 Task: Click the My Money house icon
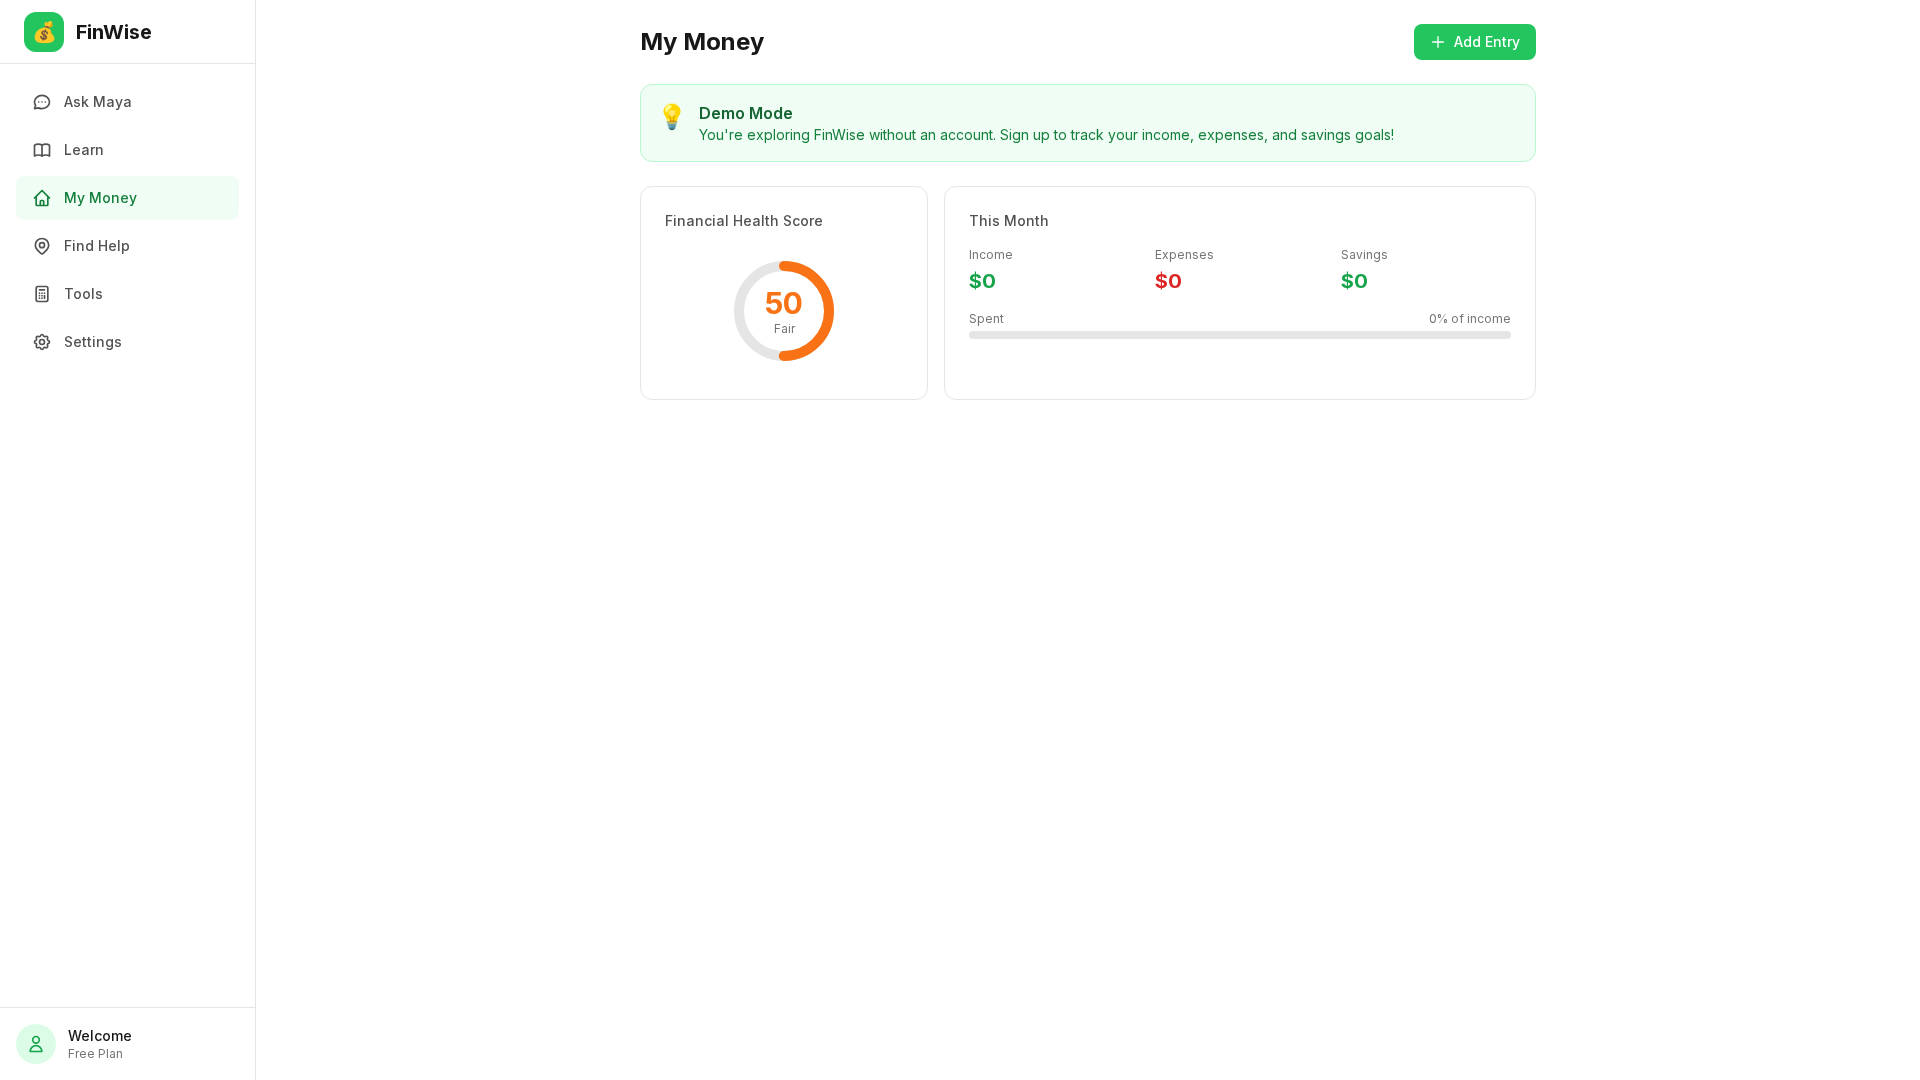point(42,198)
